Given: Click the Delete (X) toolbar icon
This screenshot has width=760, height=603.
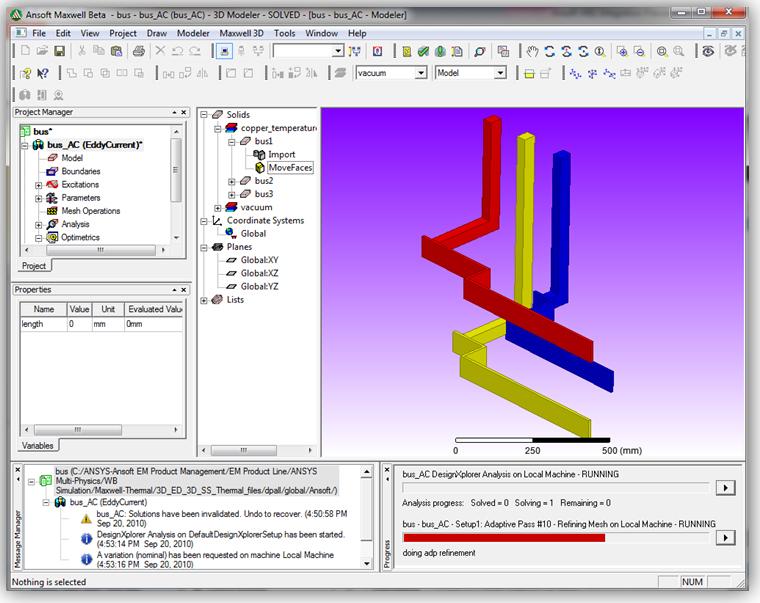Looking at the screenshot, I should (x=160, y=50).
